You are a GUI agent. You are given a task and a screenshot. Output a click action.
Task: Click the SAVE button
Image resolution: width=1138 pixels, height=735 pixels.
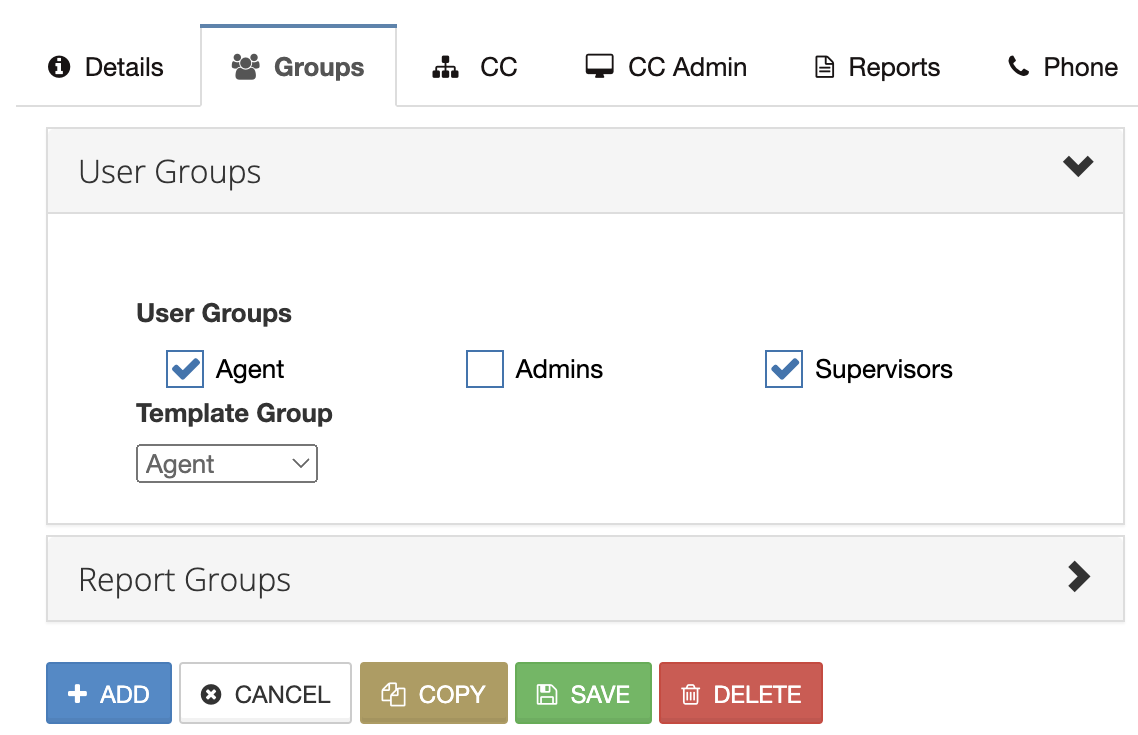tap(584, 693)
